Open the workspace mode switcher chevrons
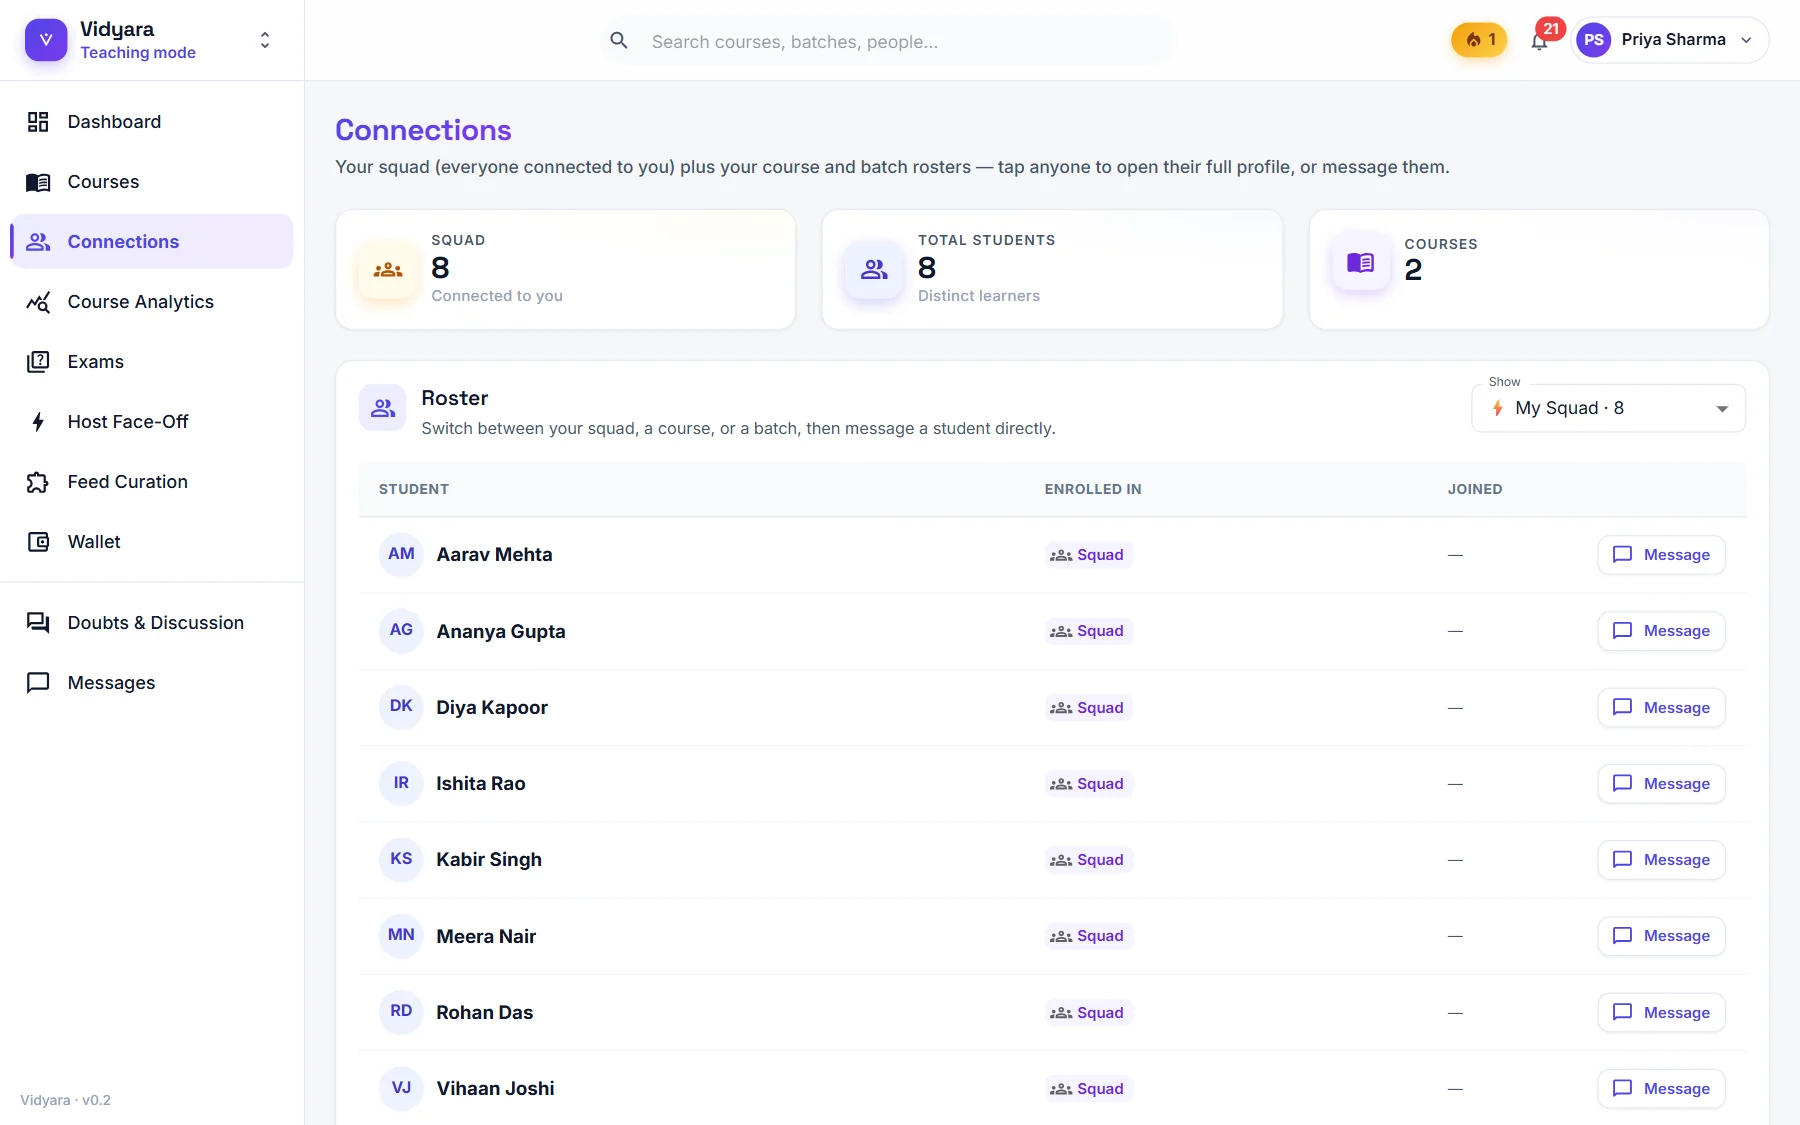 265,40
